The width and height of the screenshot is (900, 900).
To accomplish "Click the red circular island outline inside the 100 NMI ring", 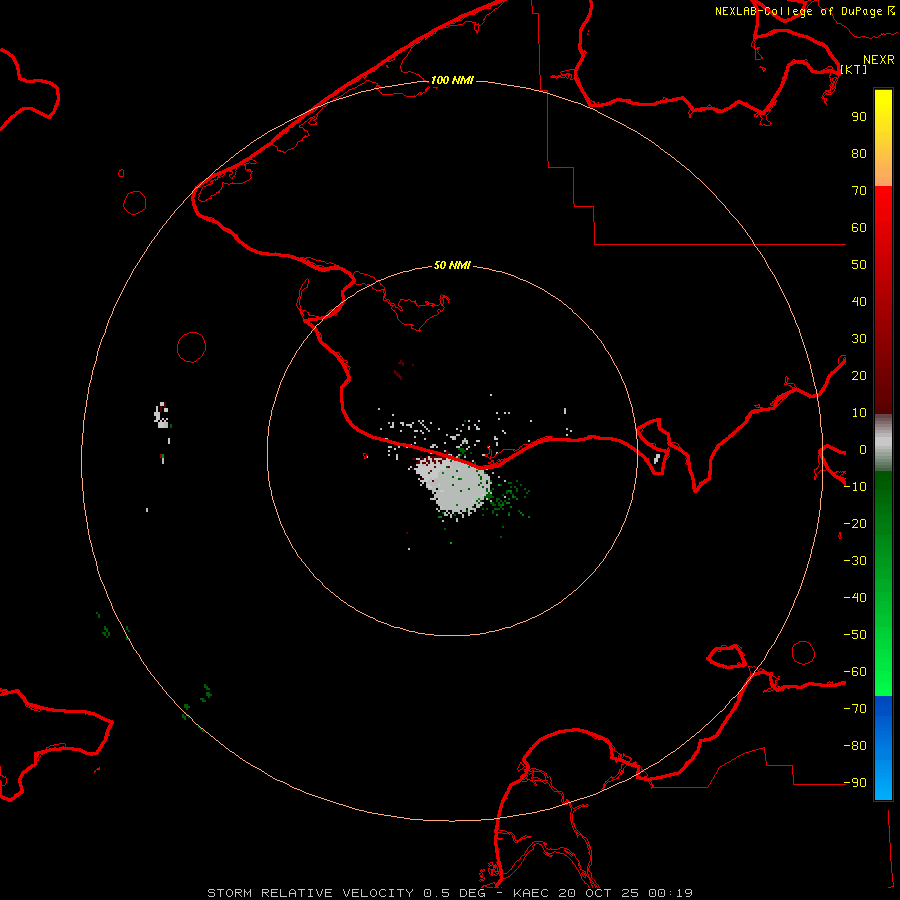I will 191,347.
